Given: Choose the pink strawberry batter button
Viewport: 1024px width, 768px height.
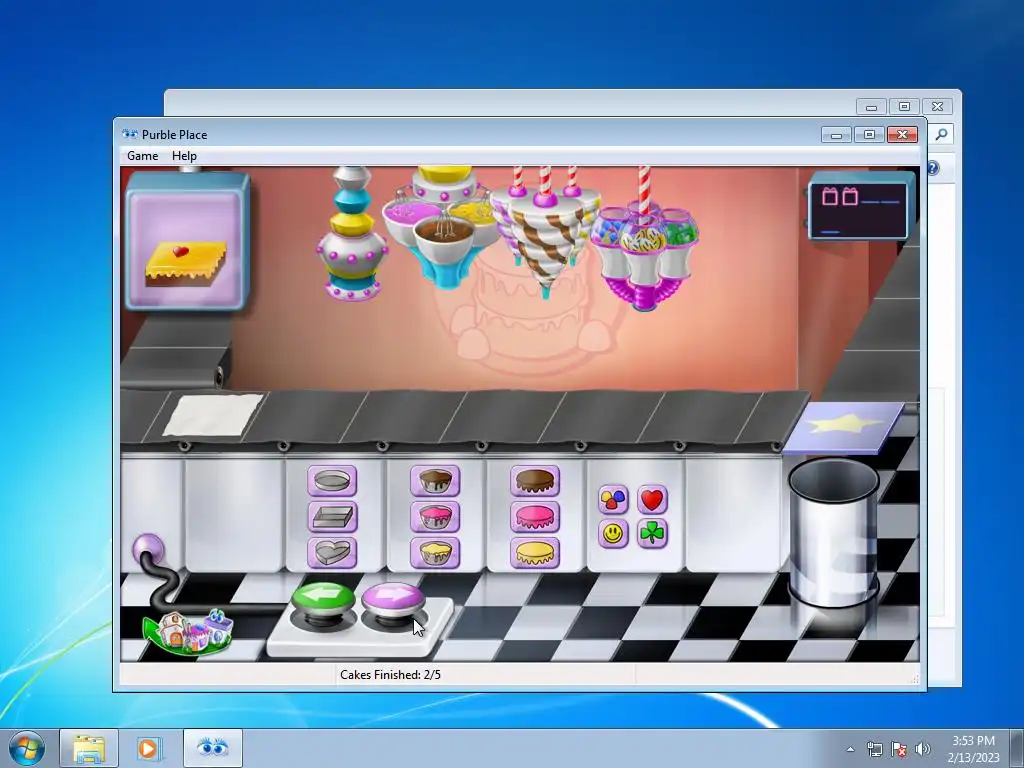Looking at the screenshot, I should click(x=435, y=517).
